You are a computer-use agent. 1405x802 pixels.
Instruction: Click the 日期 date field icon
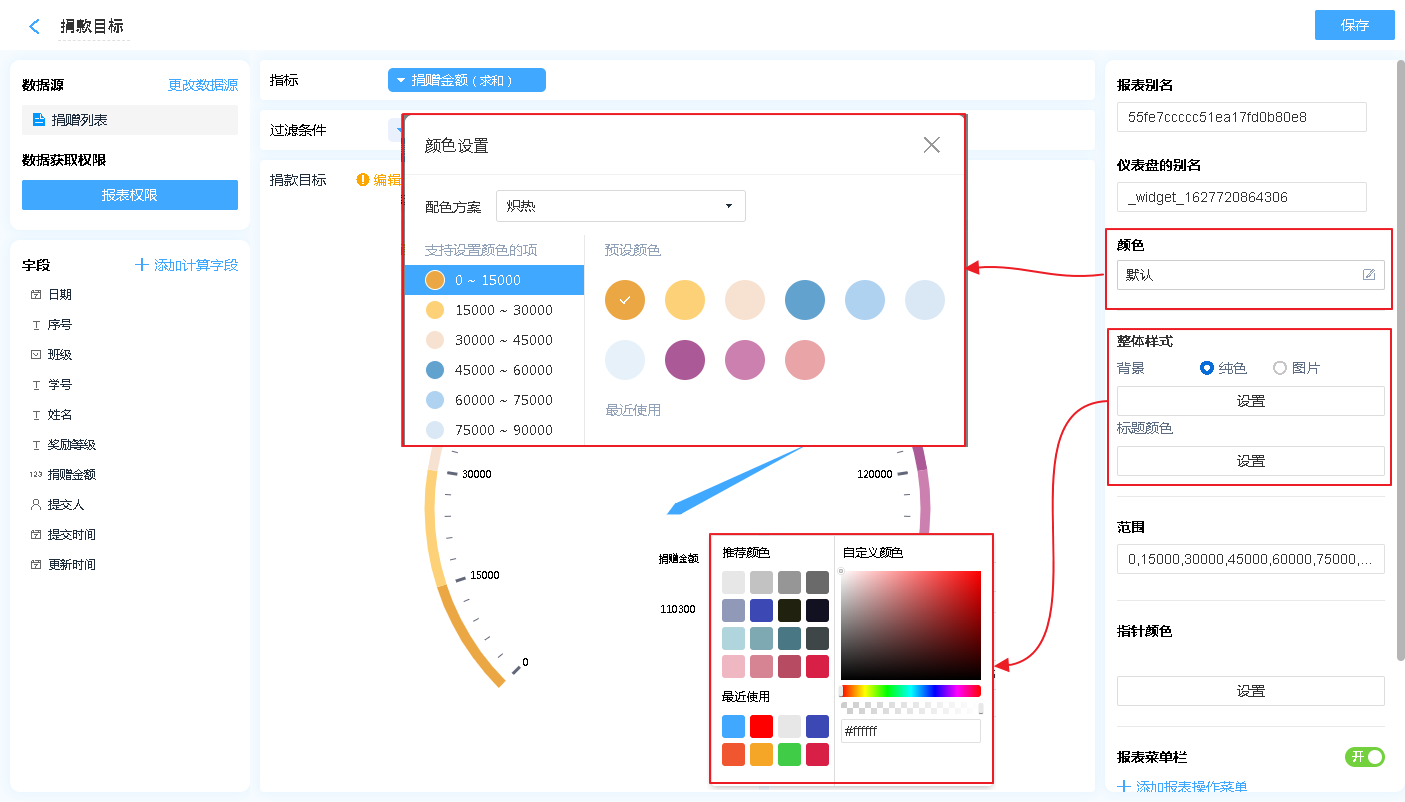click(x=36, y=295)
